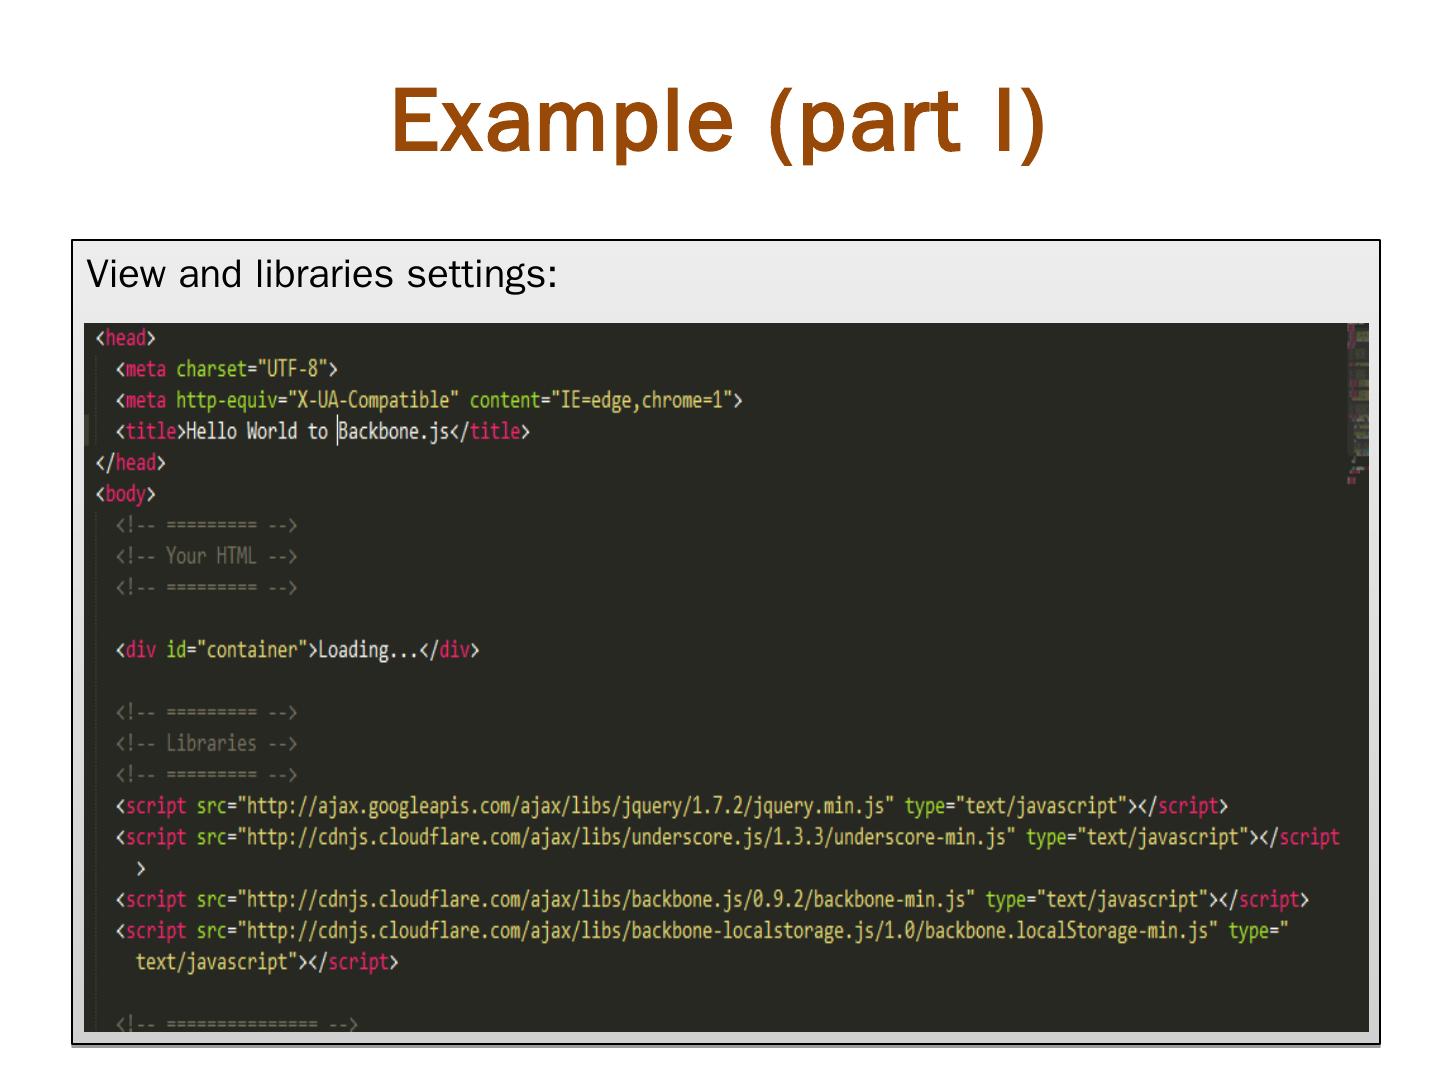Viewport: 1440px width, 1080px height.
Task: Click the opening <body> tag
Action: (125, 494)
